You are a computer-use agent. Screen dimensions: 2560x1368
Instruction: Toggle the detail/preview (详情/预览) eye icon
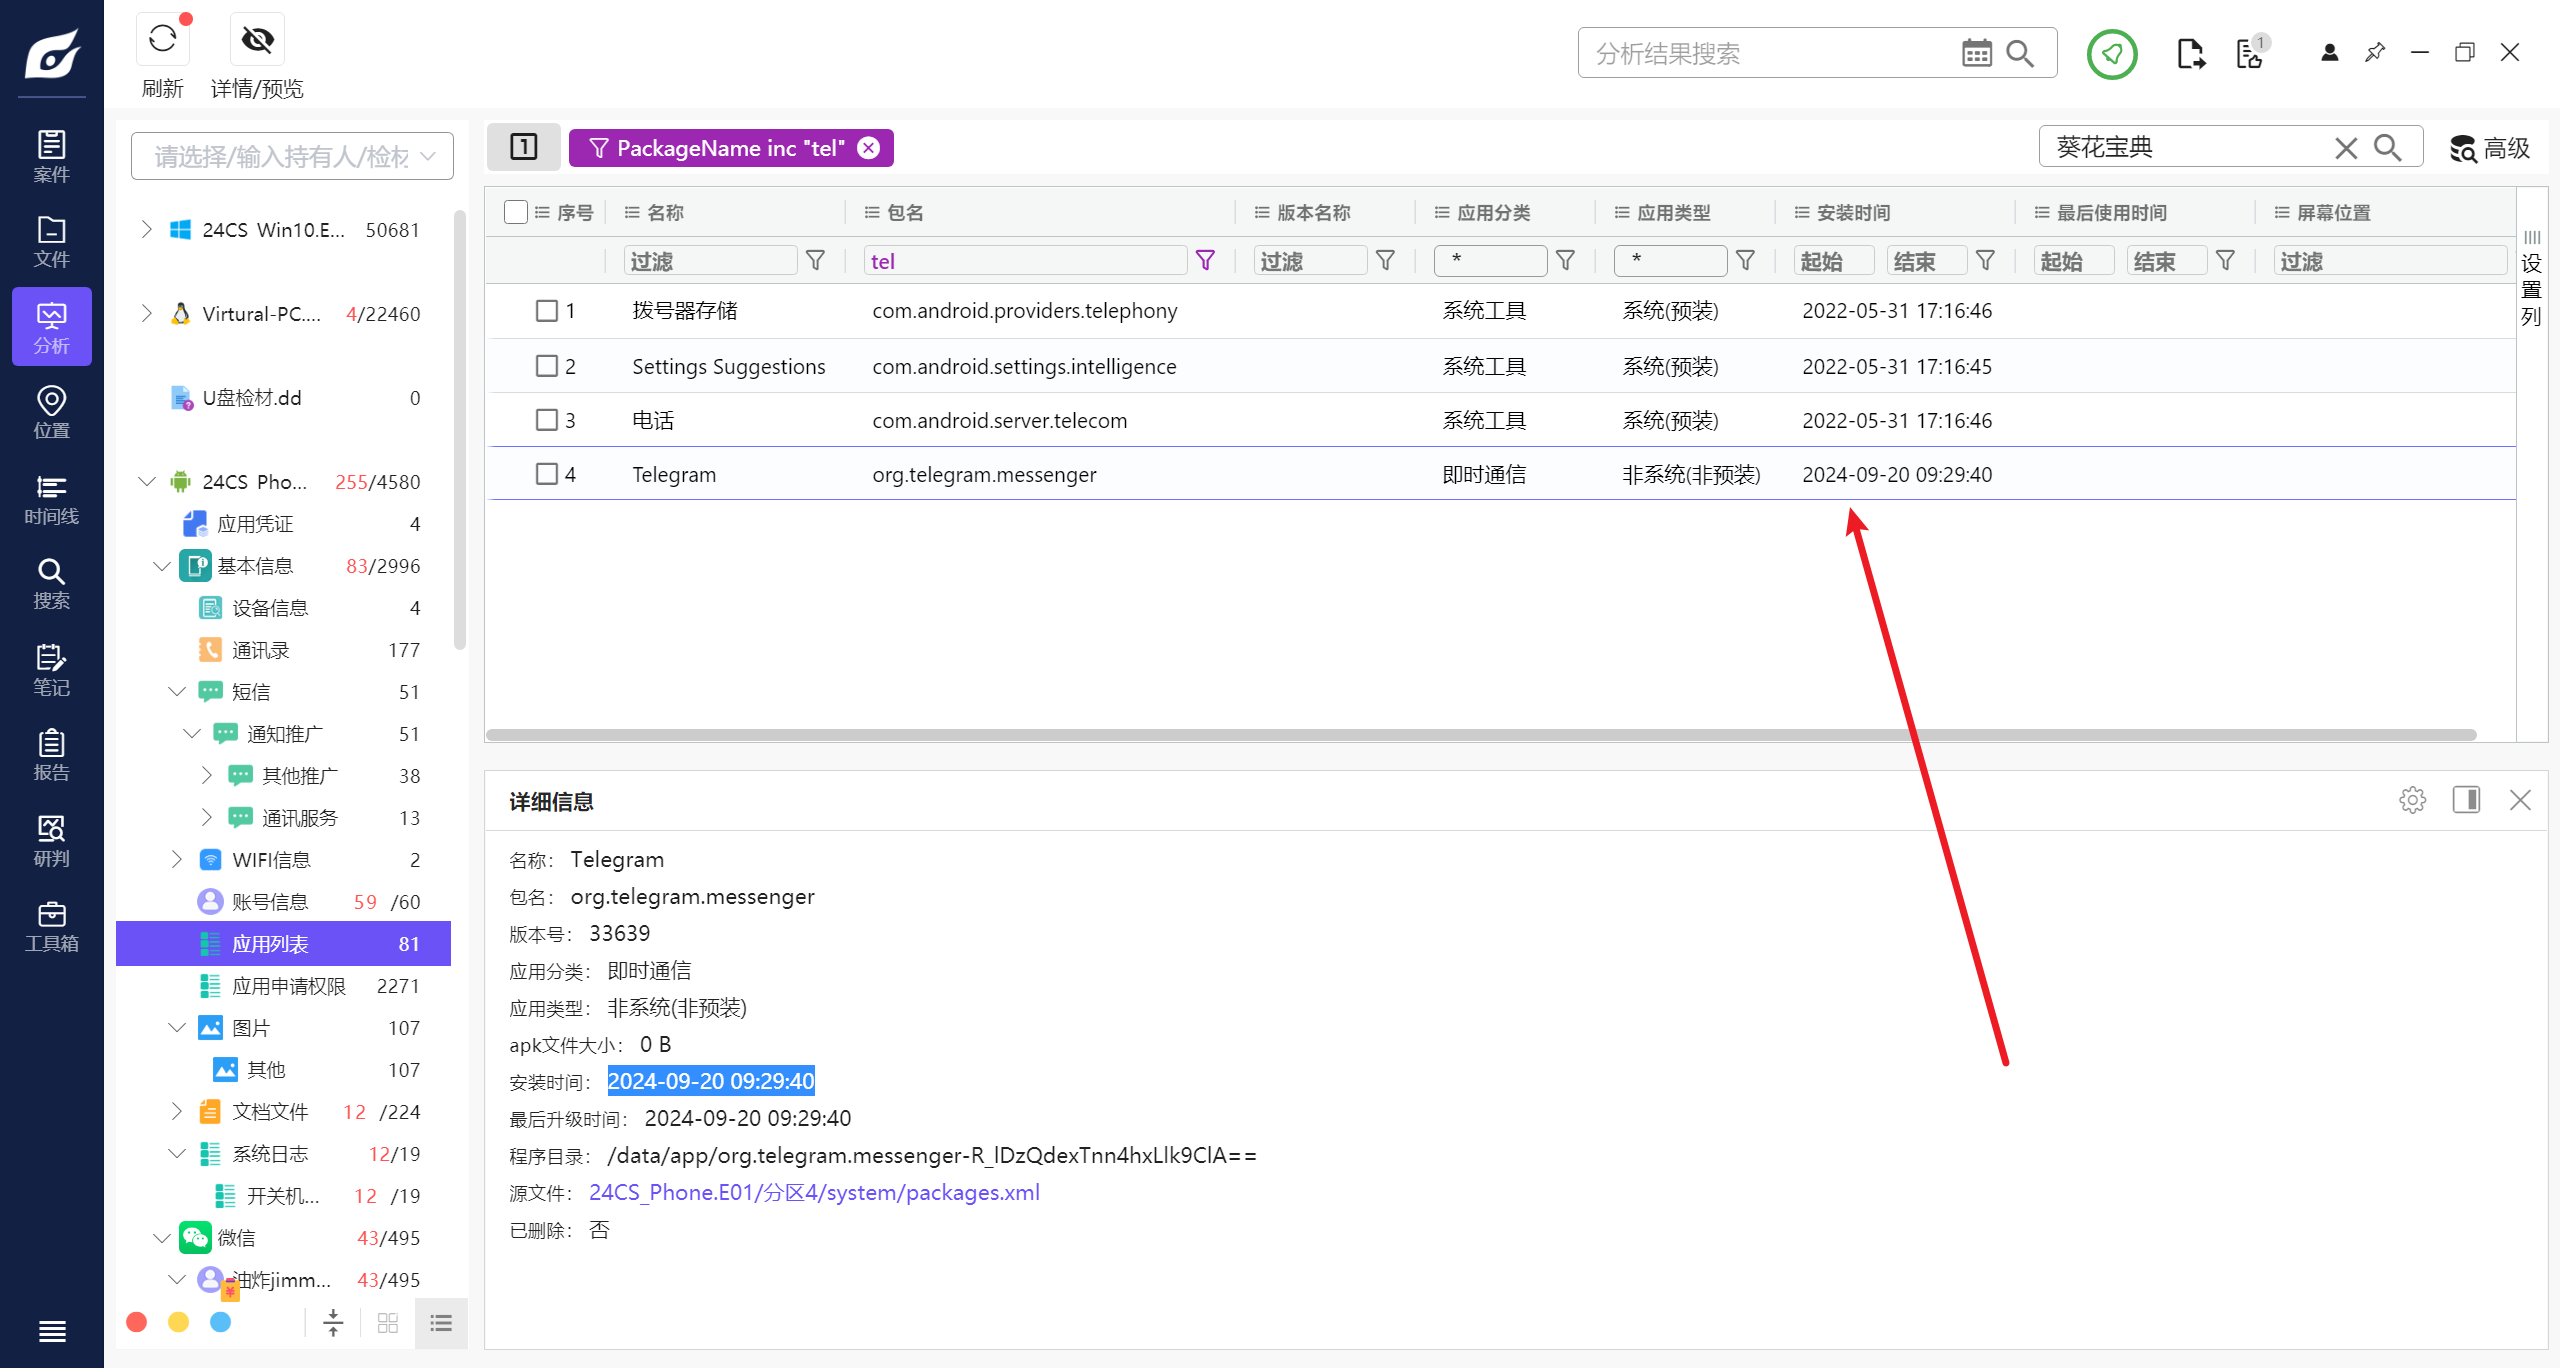pyautogui.click(x=257, y=40)
